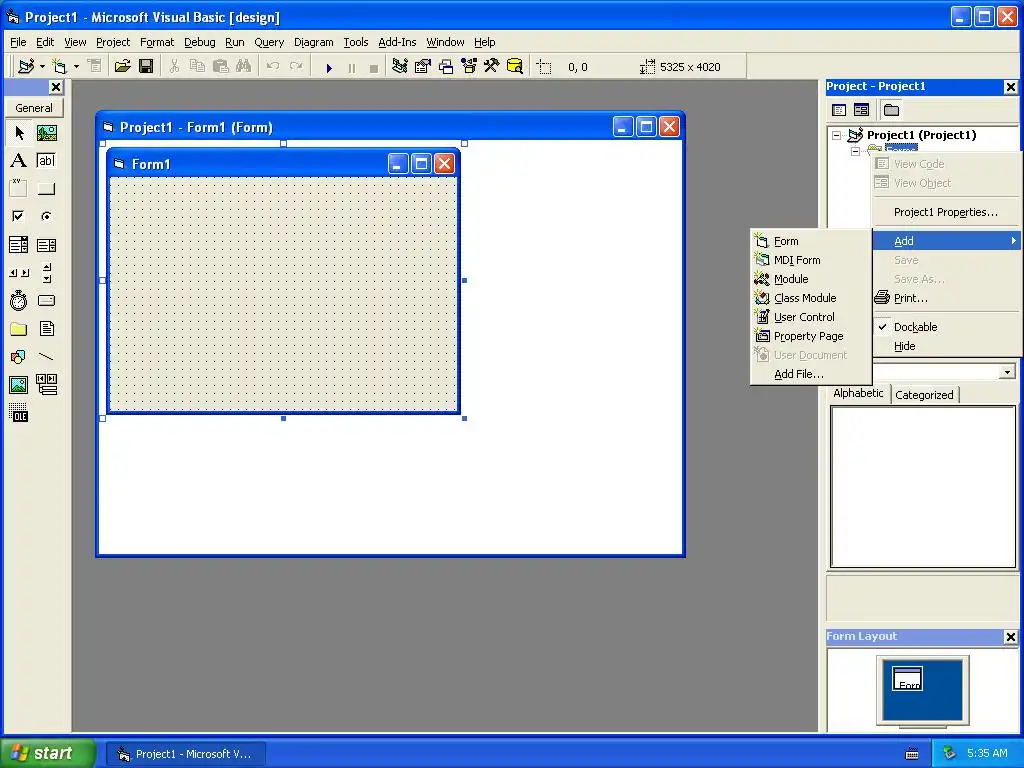The width and height of the screenshot is (1024, 768).
Task: Click form thumbnail in Form Layout
Action: point(907,679)
